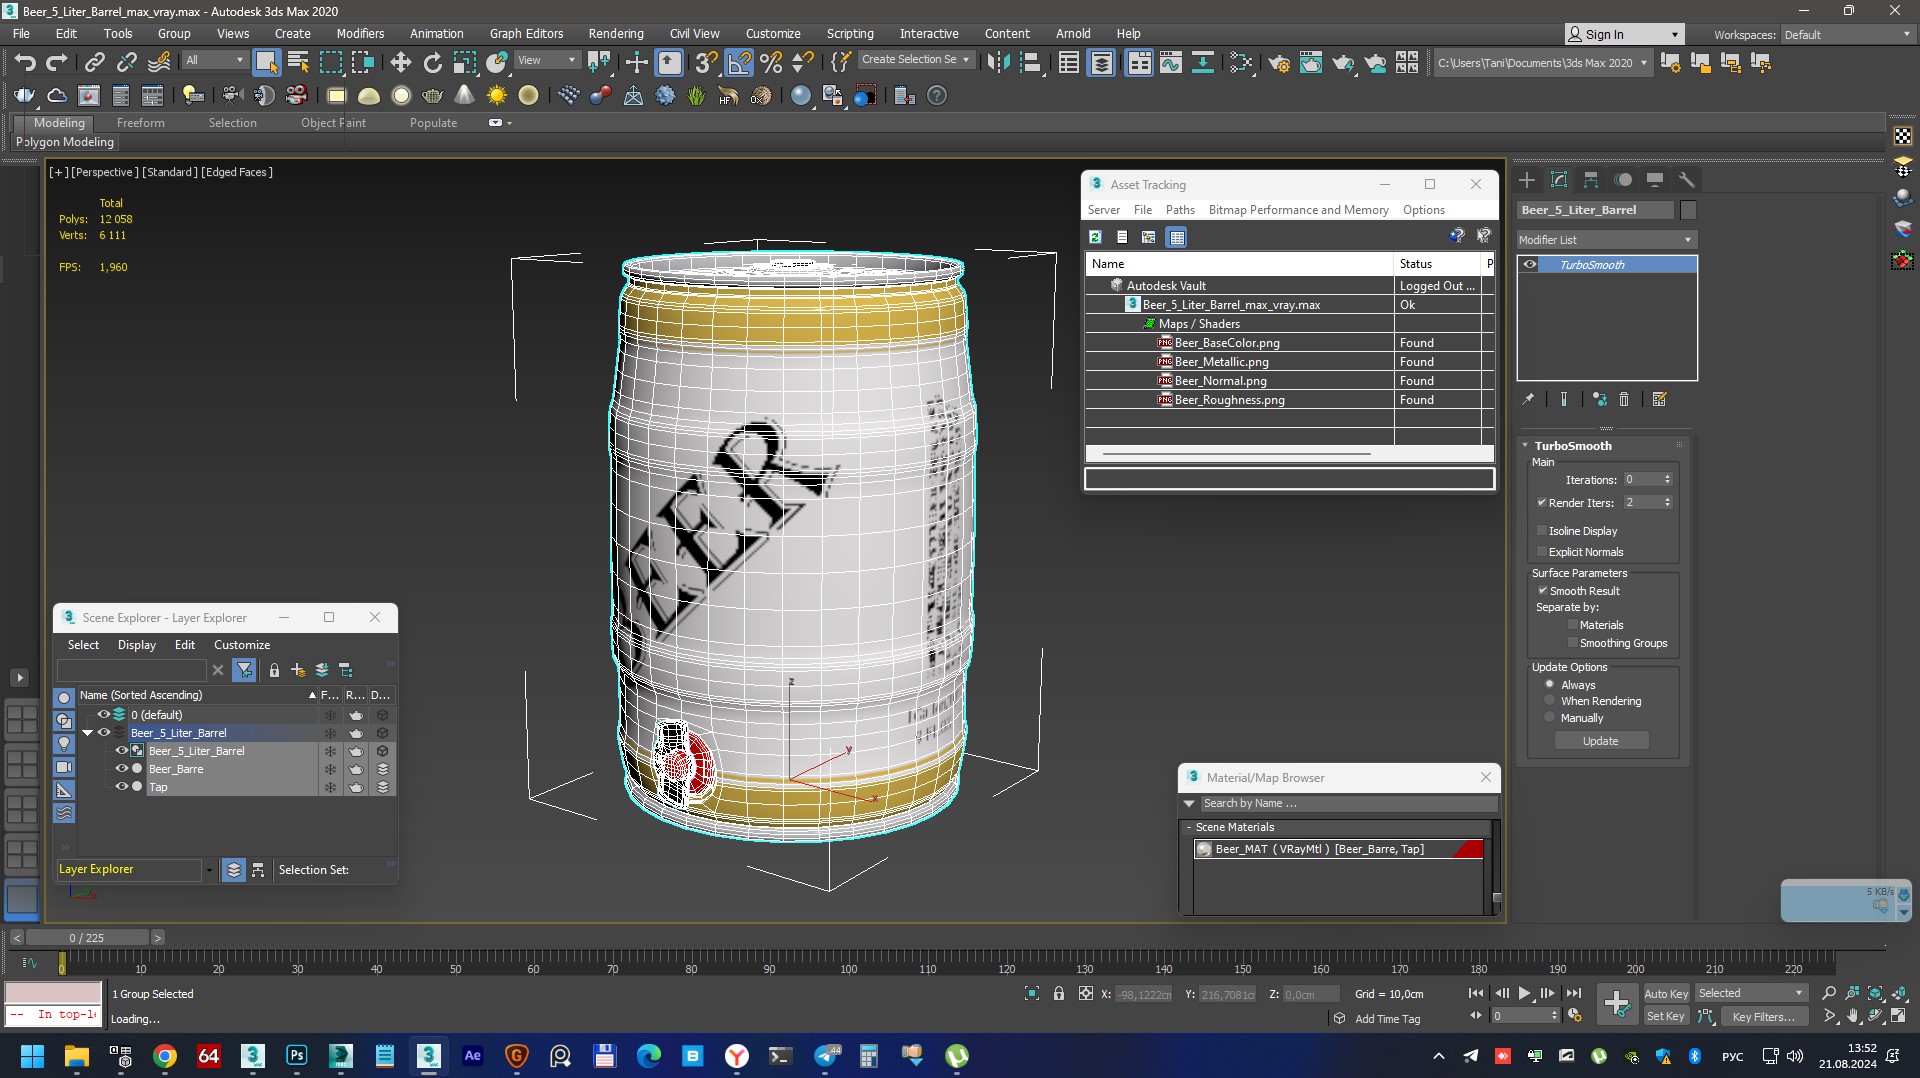
Task: Click the Update button
Action: pos(1601,741)
